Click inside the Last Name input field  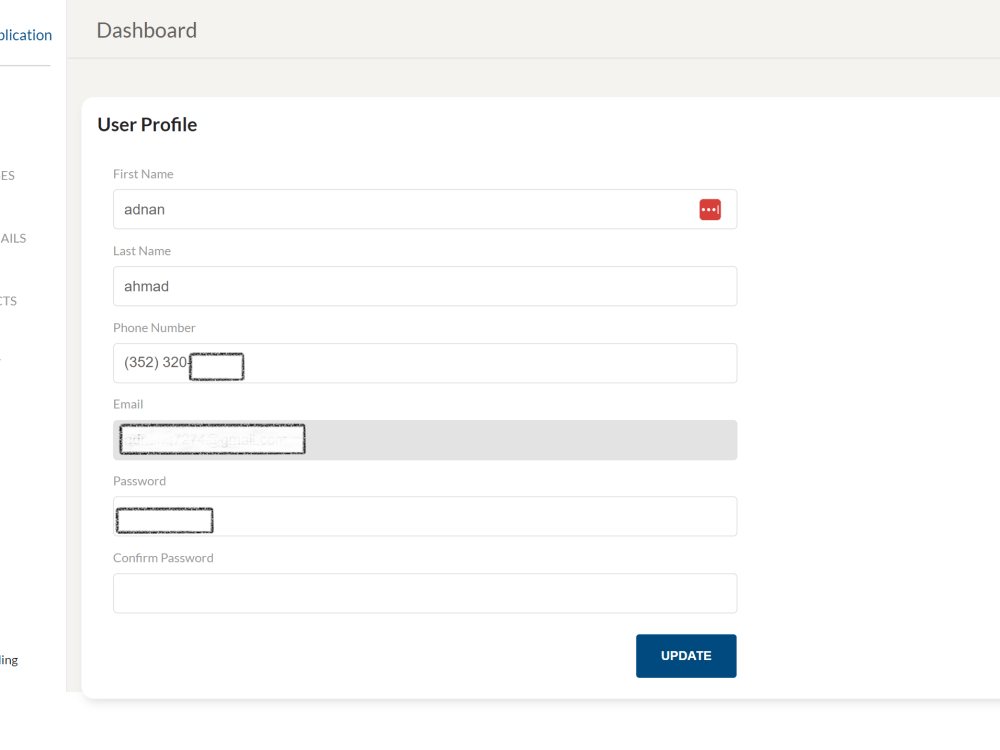tap(400, 286)
